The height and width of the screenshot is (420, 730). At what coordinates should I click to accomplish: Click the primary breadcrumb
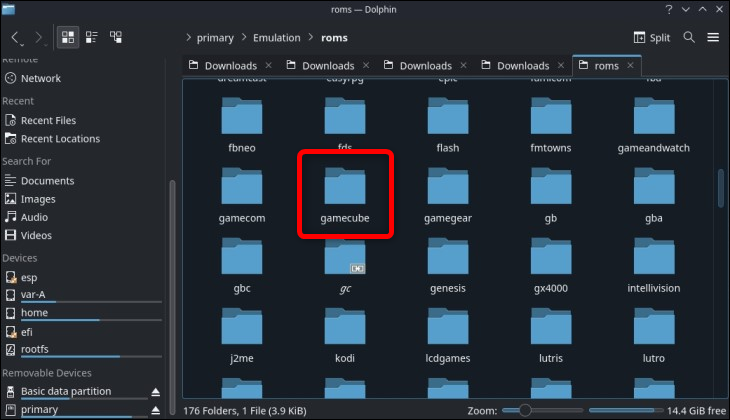[215, 38]
